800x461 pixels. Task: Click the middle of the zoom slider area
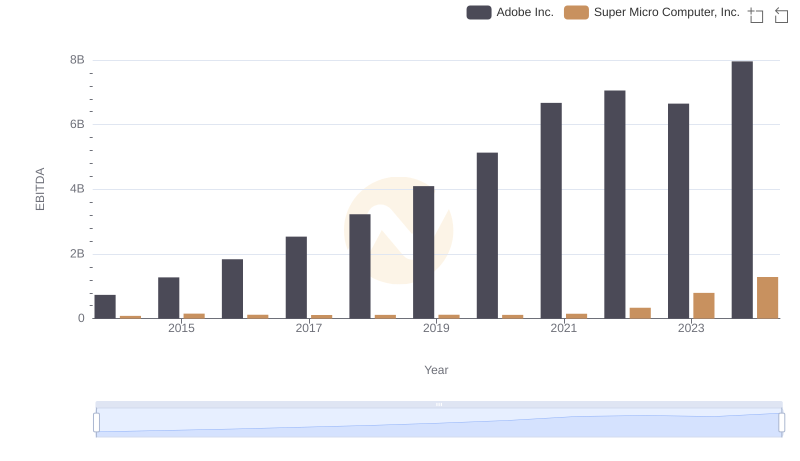439,423
